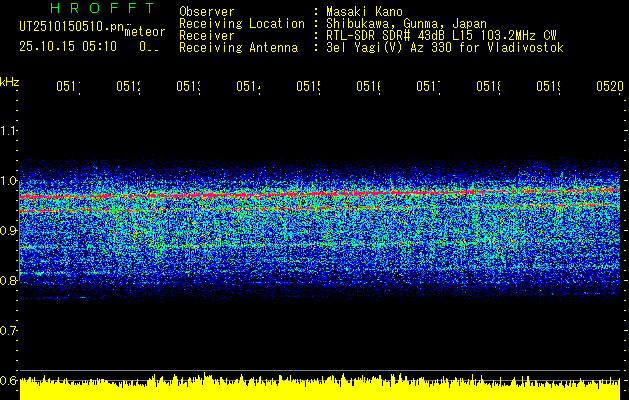This screenshot has width=629, height=400.
Task: Click the 1.0 kHz axis label
Action: click(8, 181)
